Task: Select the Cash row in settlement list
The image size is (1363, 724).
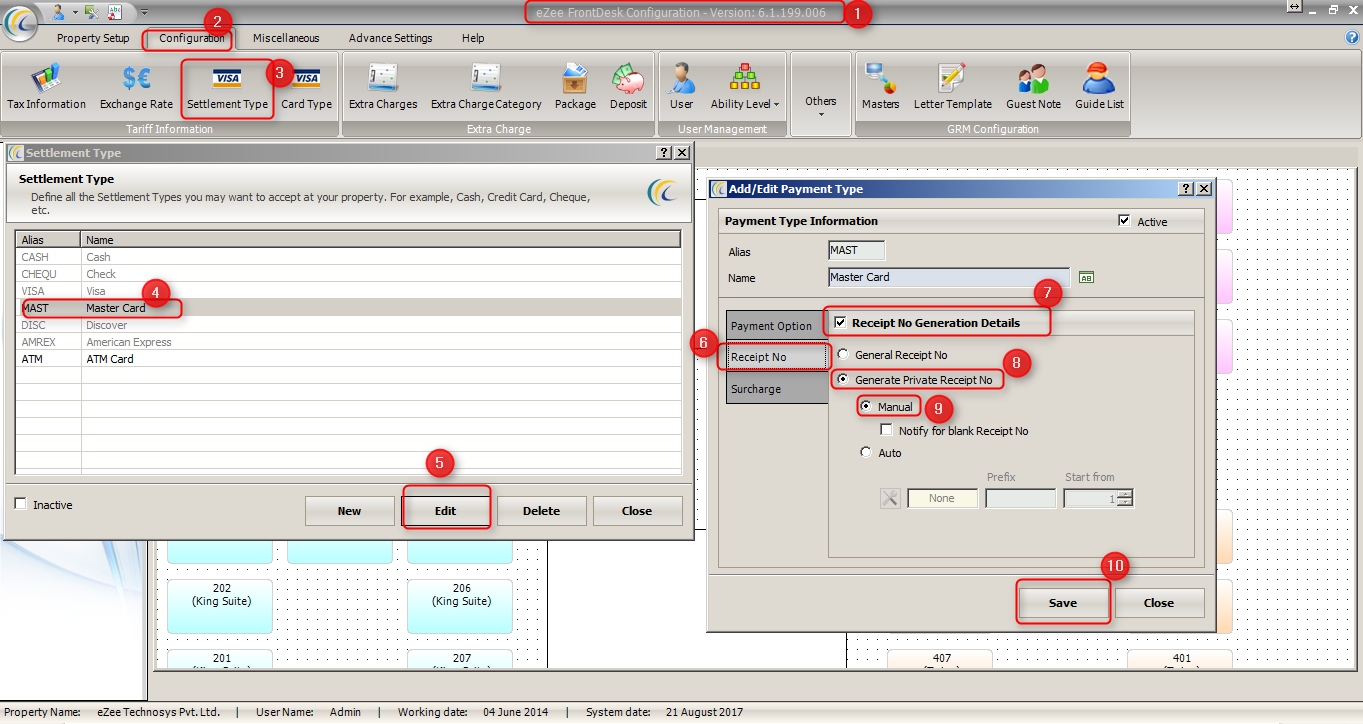Action: point(348,257)
